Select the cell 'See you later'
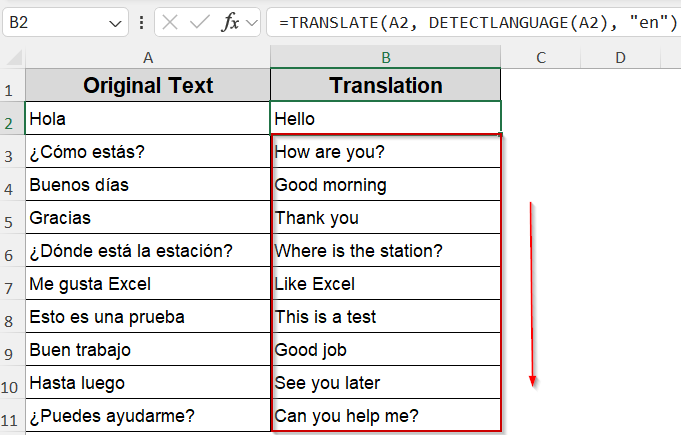 (x=386, y=382)
